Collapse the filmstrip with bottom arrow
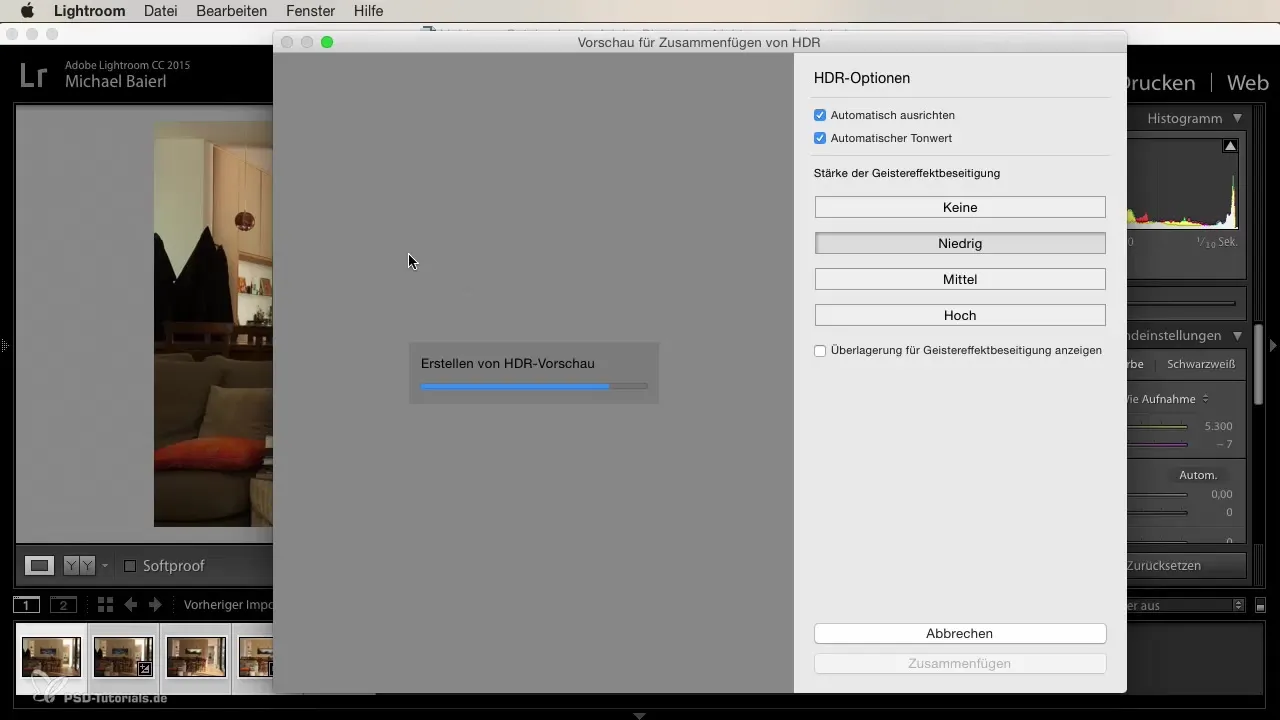 (640, 716)
